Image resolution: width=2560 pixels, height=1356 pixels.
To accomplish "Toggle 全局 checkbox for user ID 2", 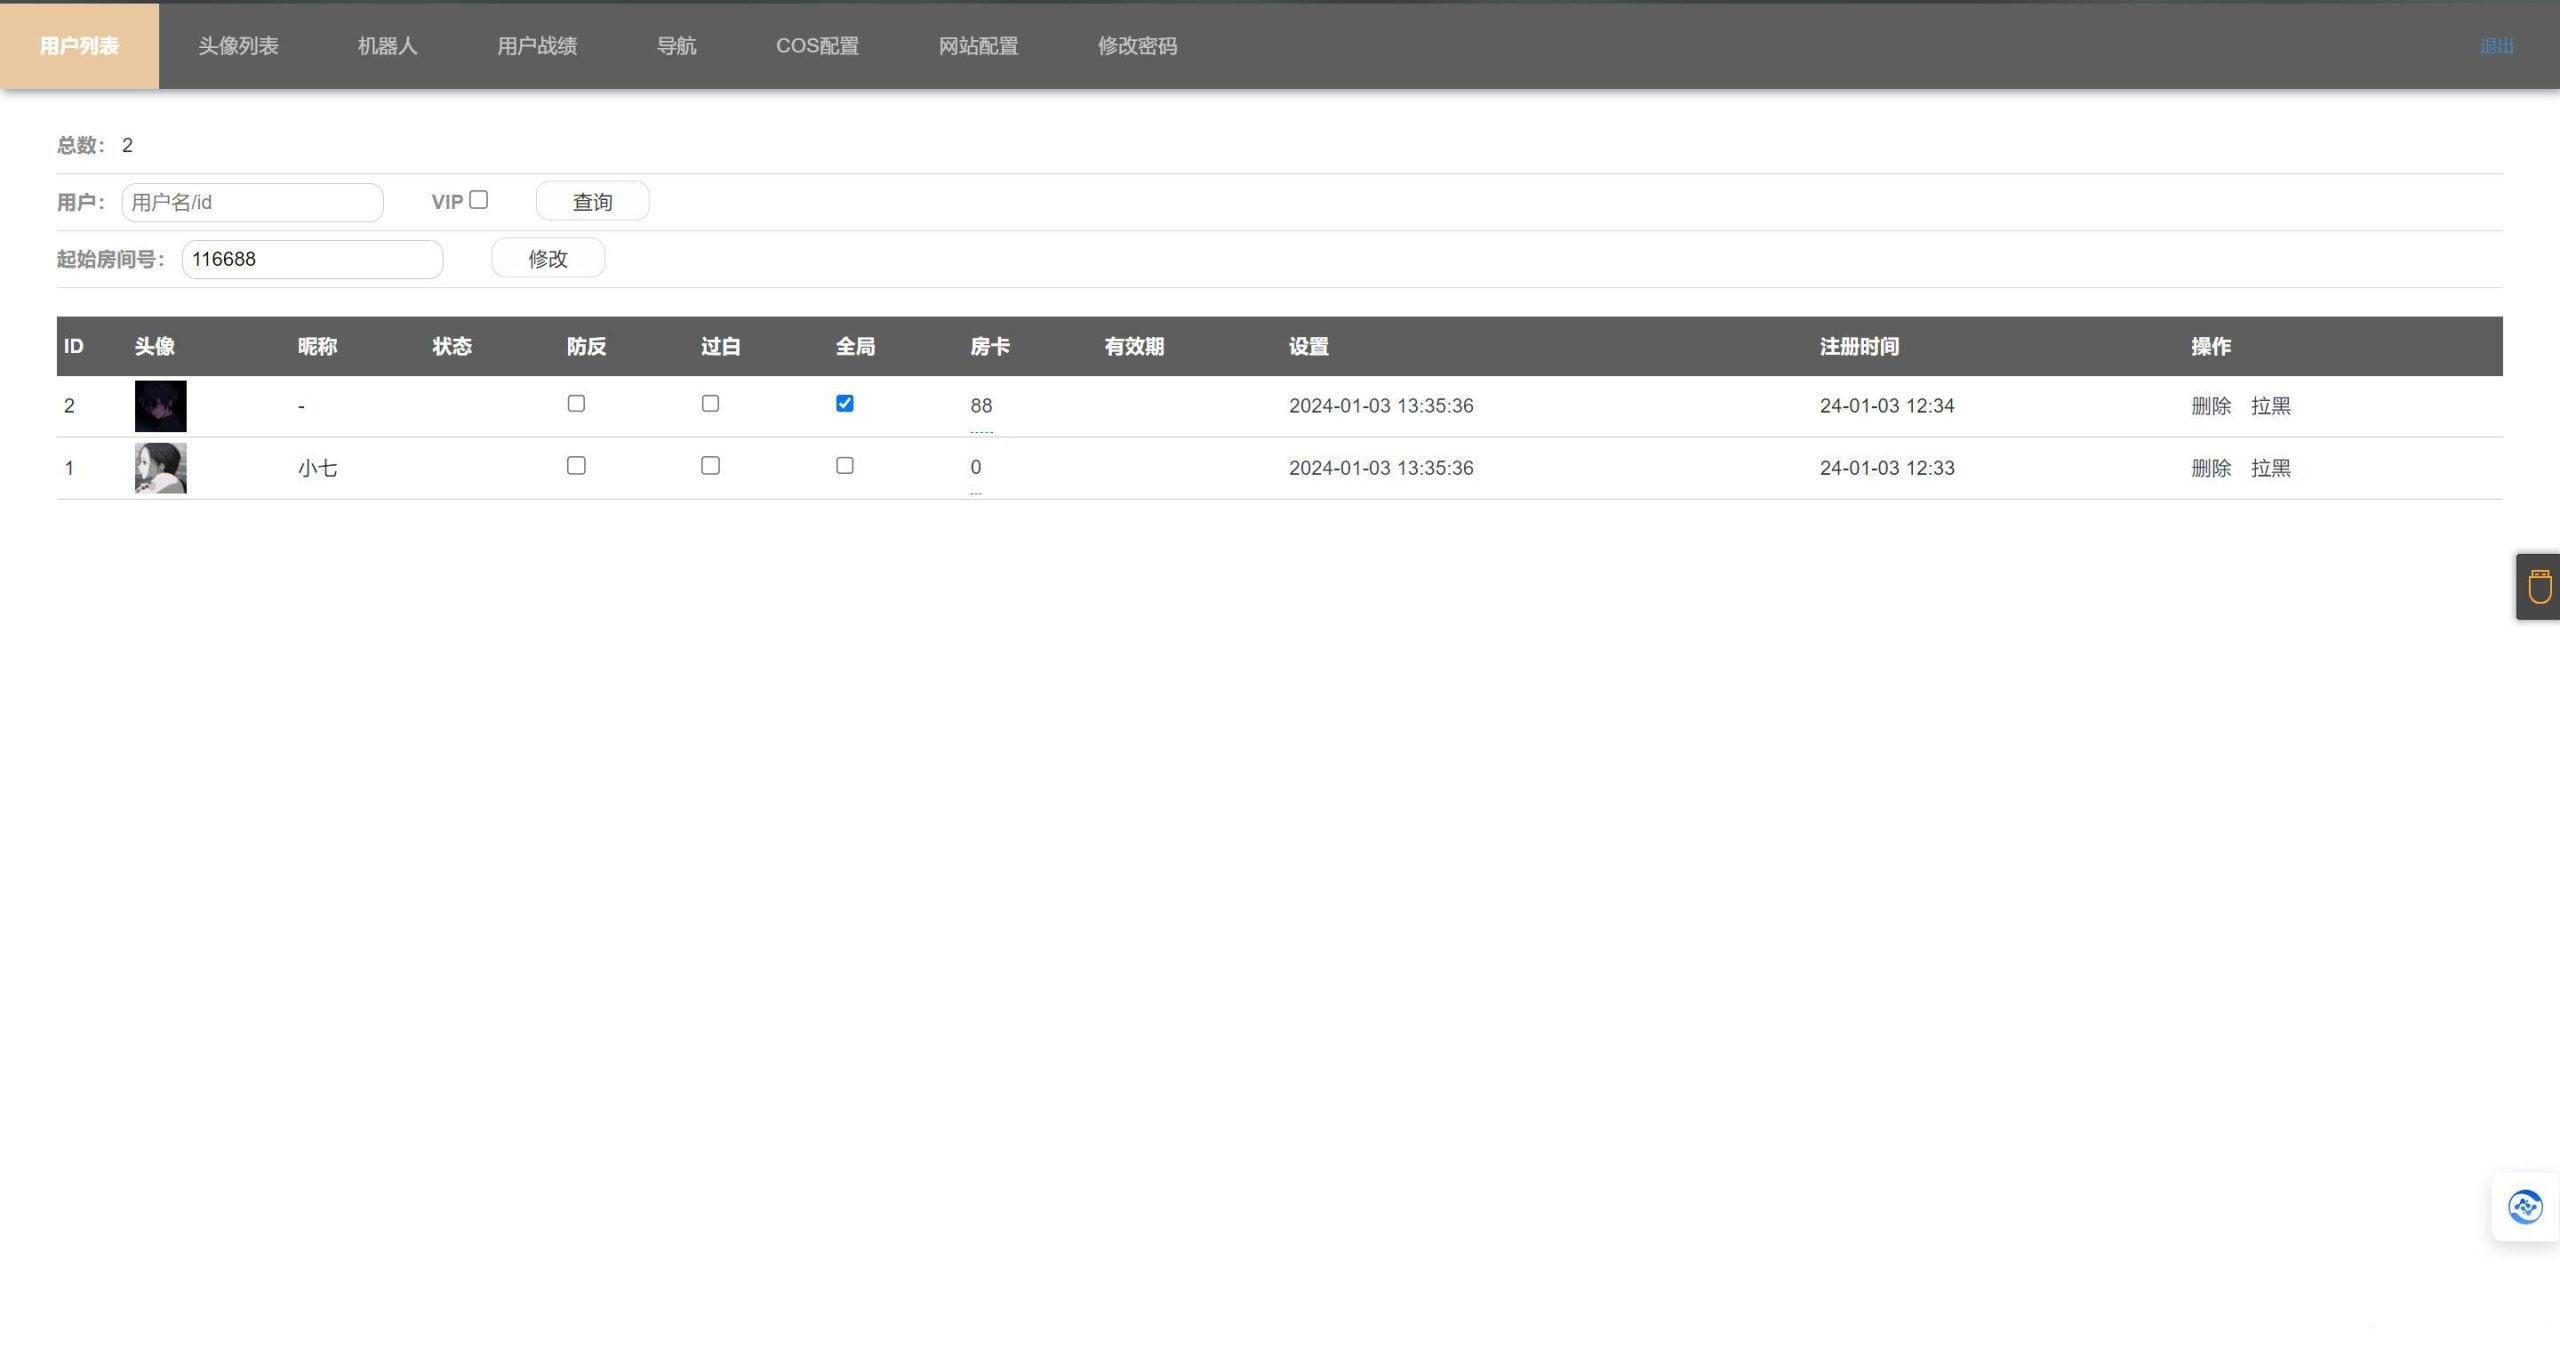I will pyautogui.click(x=843, y=403).
